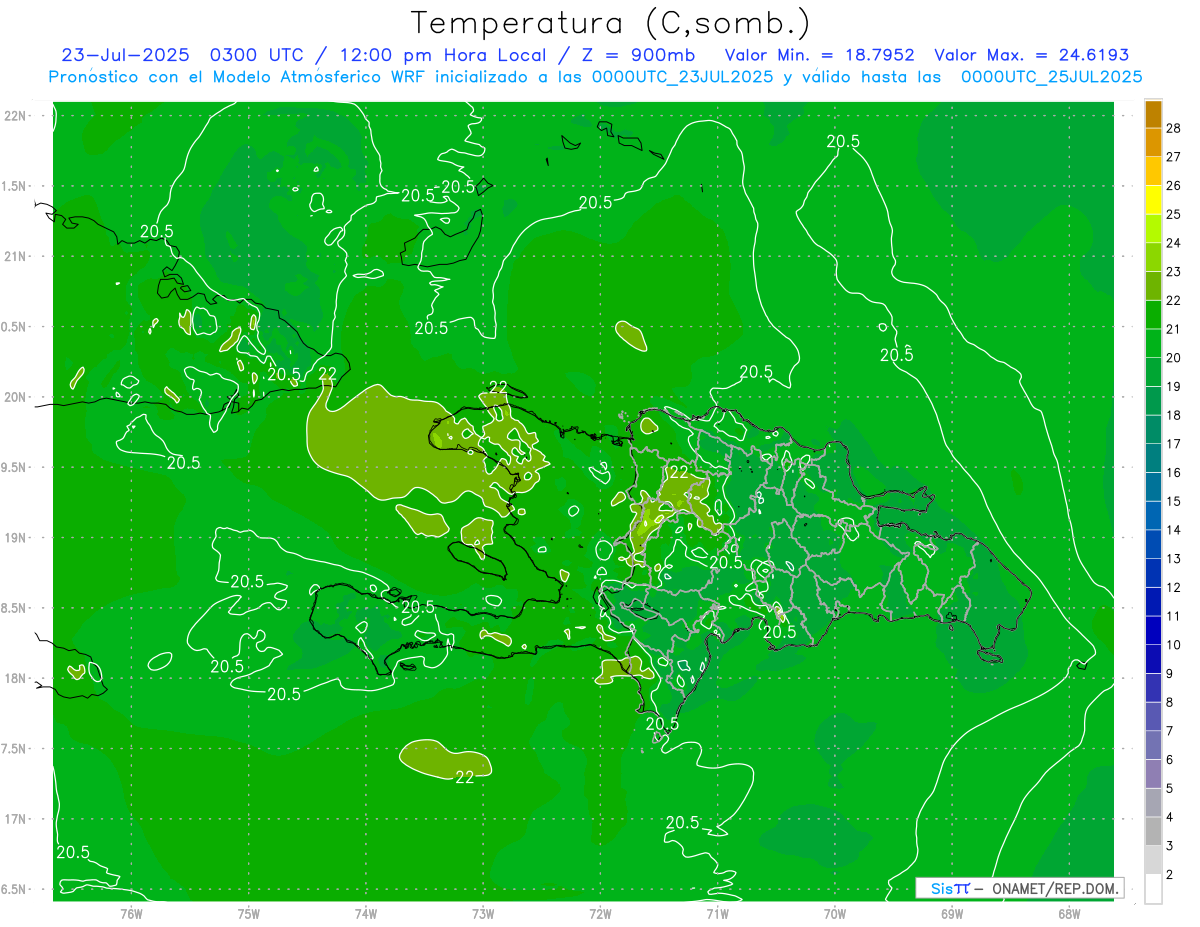Click the '19N' latitude axis label
Image resolution: width=1200 pixels, height=927 pixels.
pos(16,538)
